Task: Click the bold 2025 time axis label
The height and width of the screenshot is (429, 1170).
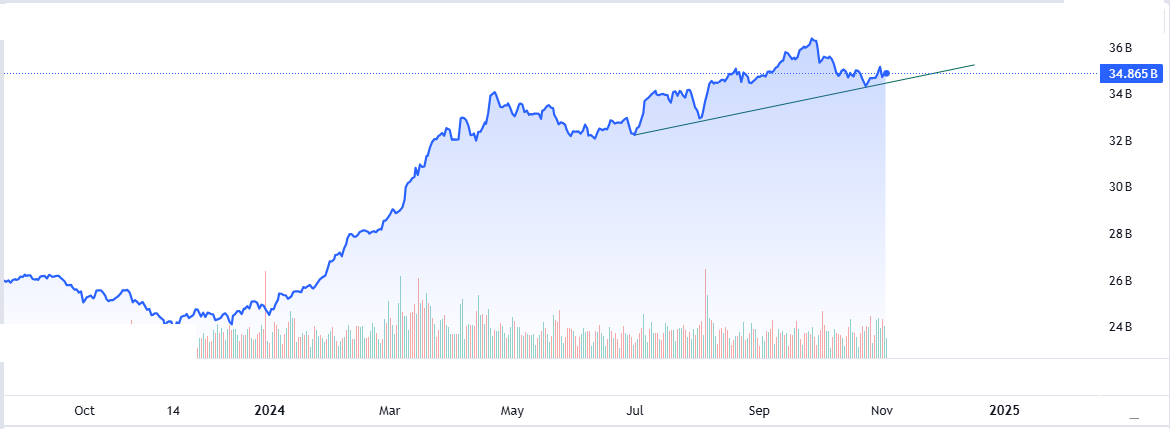Action: tap(1004, 411)
